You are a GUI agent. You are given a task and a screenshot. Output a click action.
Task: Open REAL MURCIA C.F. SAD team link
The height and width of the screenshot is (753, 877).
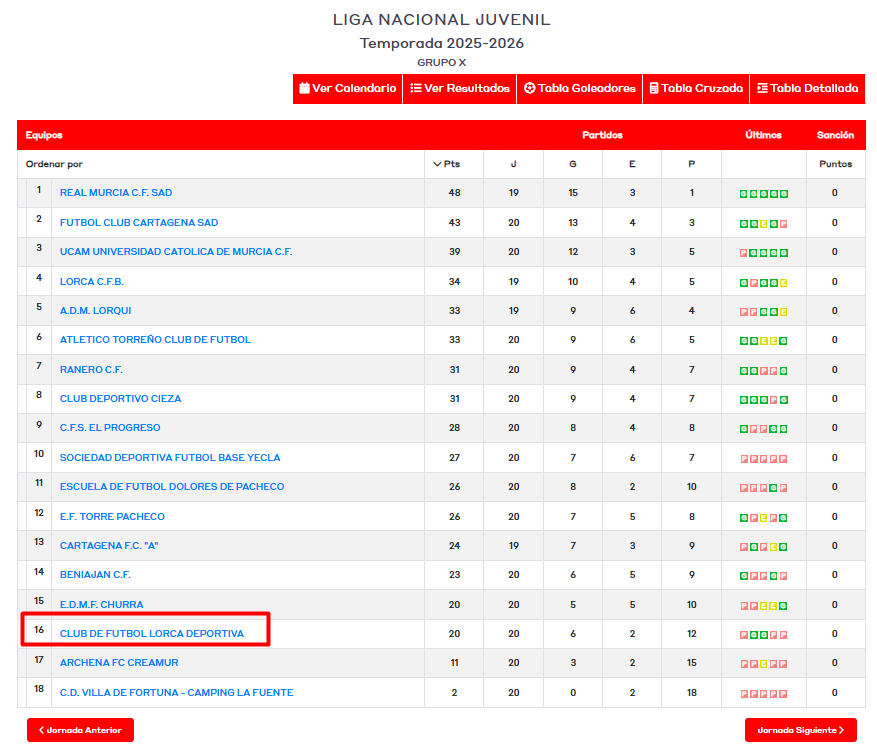click(116, 192)
